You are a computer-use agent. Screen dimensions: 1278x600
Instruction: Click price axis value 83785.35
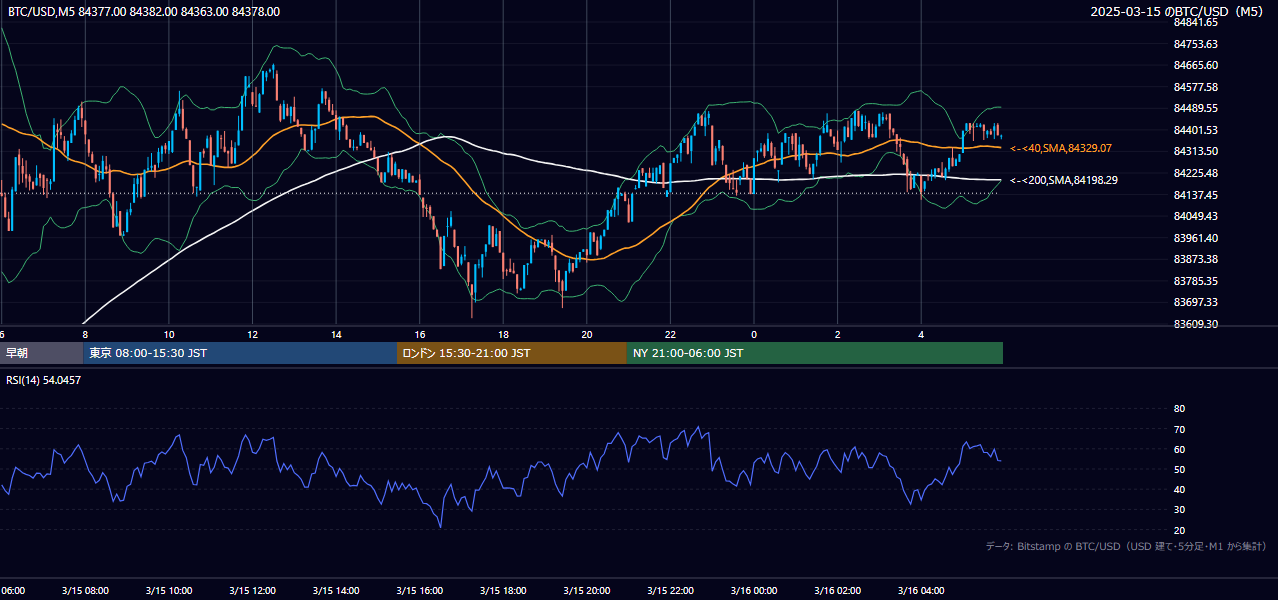click(x=1195, y=281)
